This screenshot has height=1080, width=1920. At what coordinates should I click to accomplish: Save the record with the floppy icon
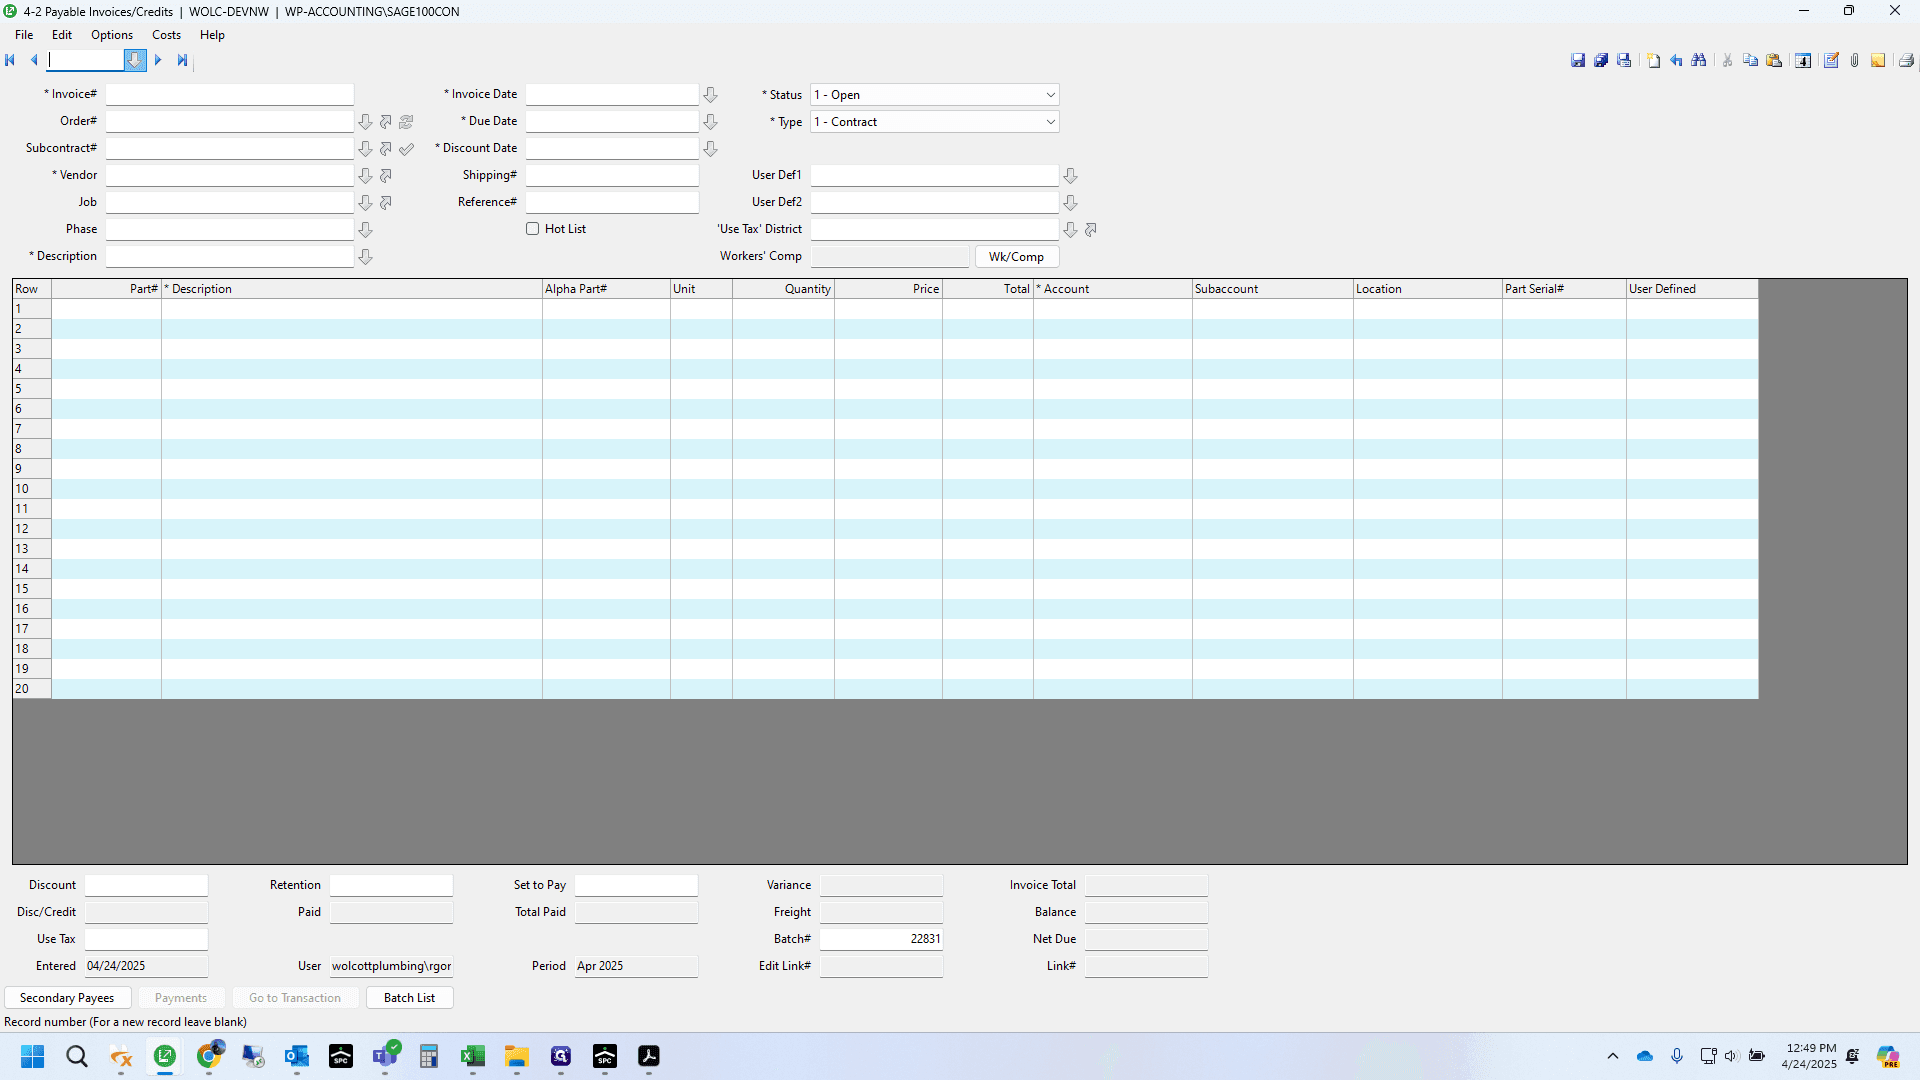(1578, 61)
